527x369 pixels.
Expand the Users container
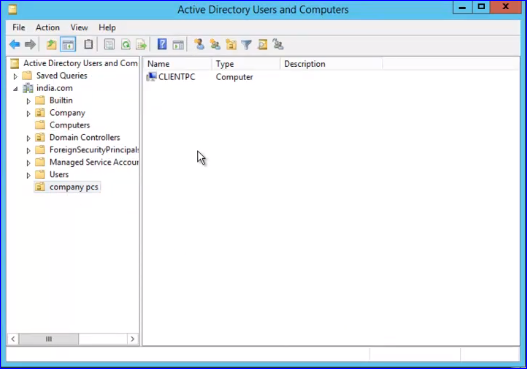pos(28,175)
